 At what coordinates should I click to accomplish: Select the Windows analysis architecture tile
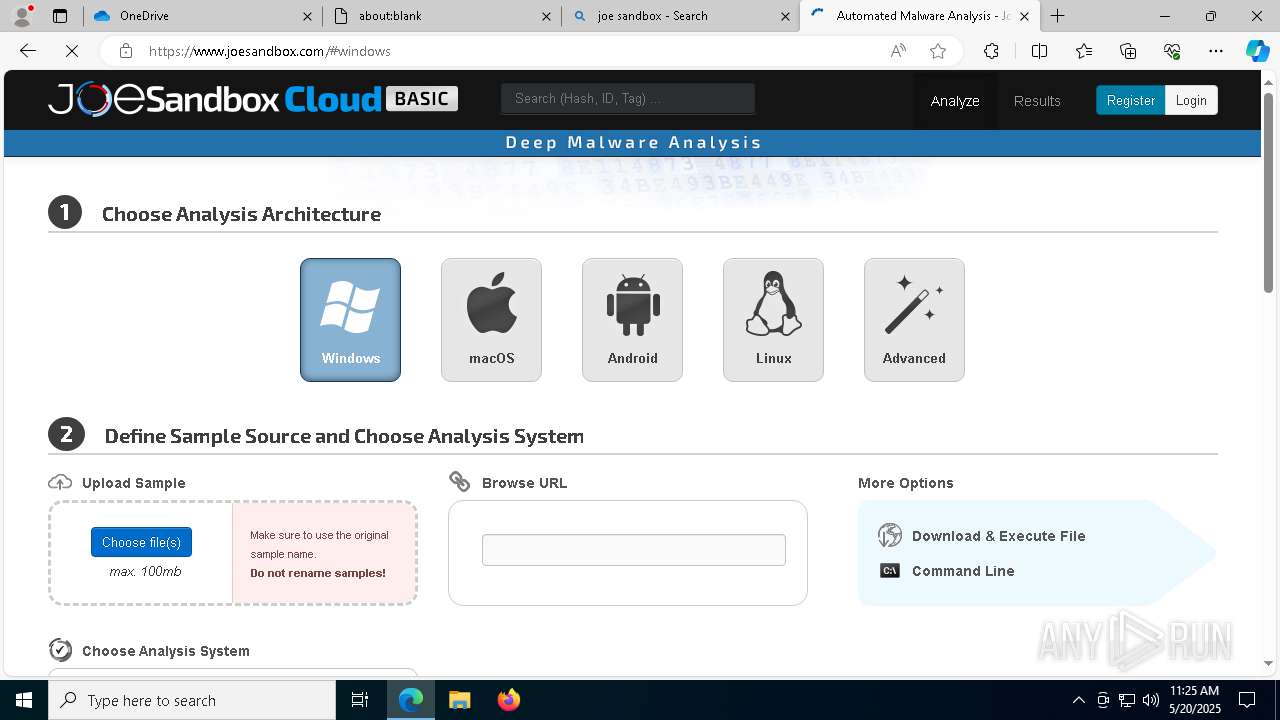[350, 320]
